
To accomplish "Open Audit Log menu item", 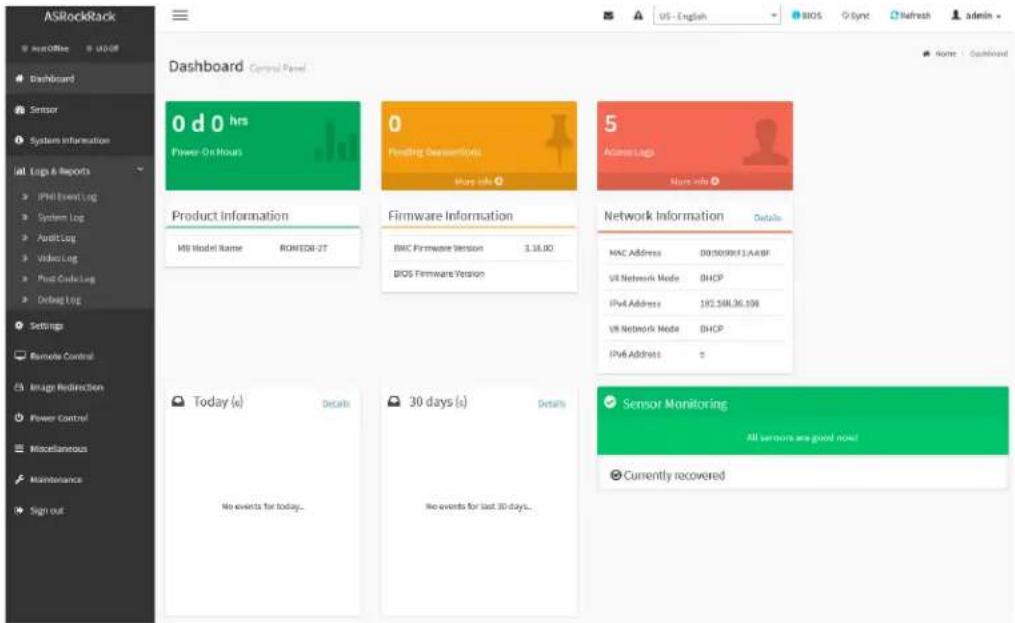I will click(x=56, y=238).
